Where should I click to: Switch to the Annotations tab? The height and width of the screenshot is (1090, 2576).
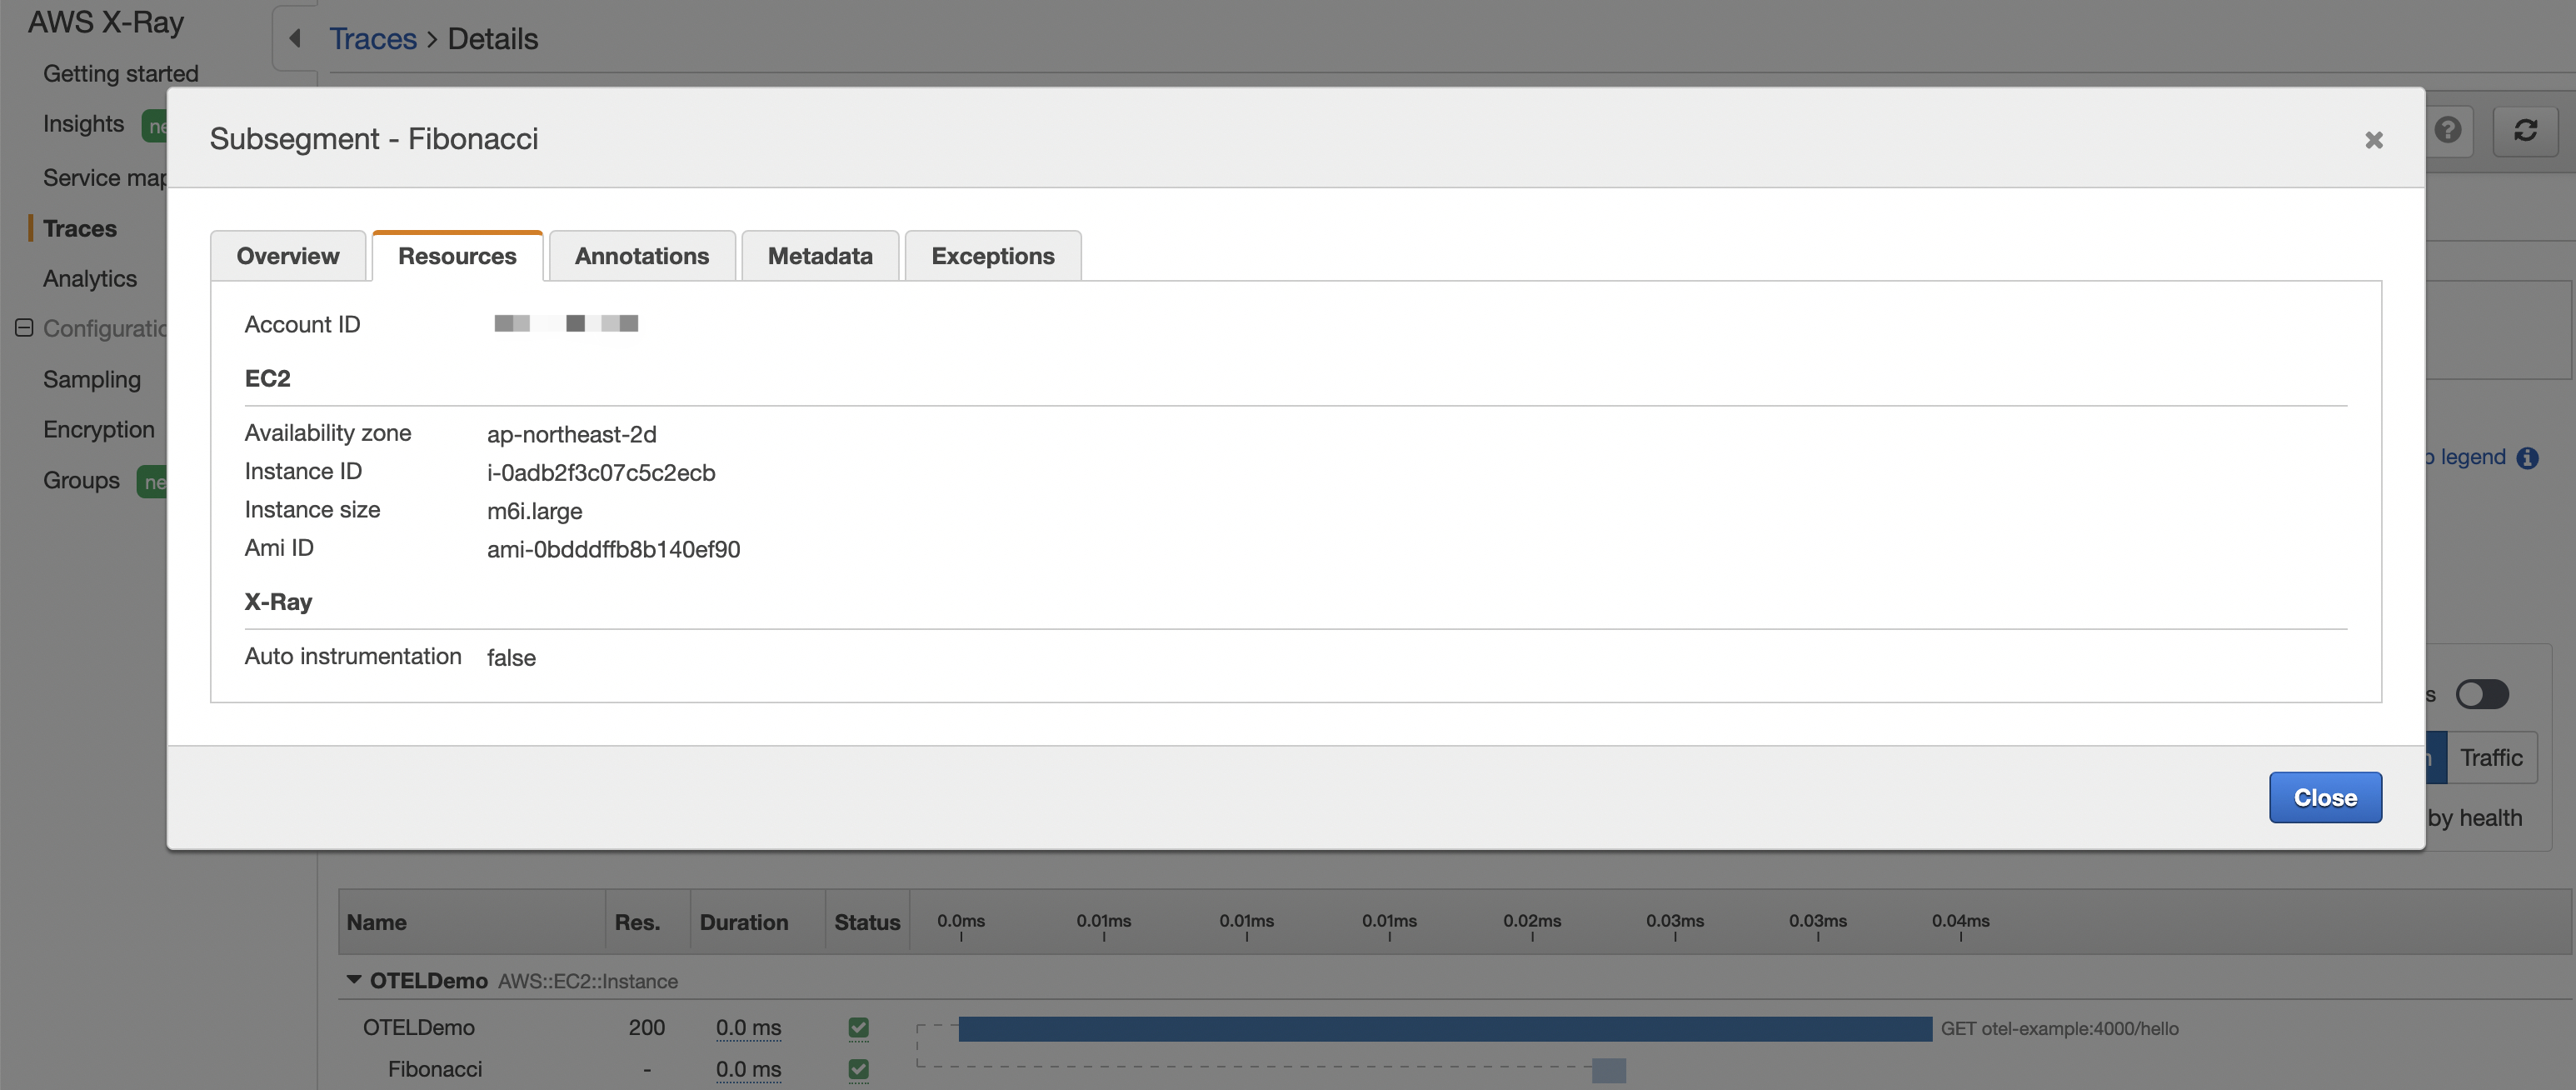(641, 256)
